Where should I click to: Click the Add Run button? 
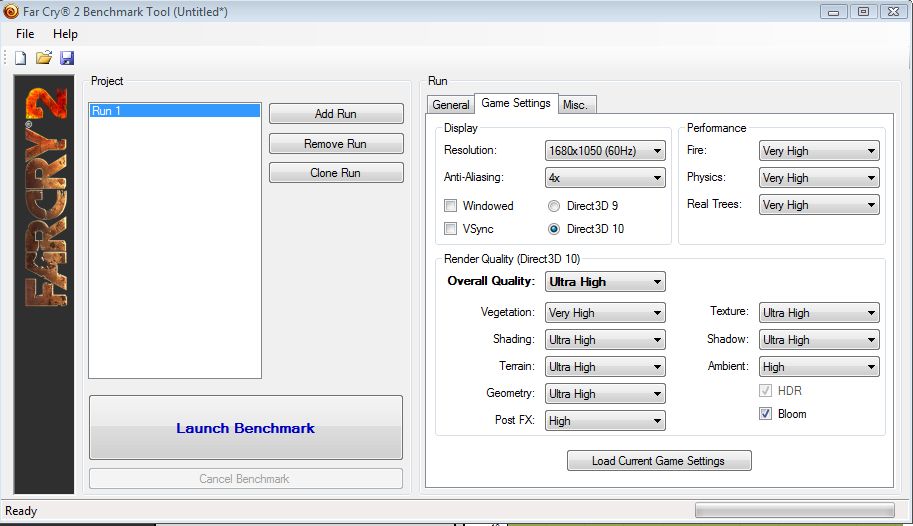[336, 114]
